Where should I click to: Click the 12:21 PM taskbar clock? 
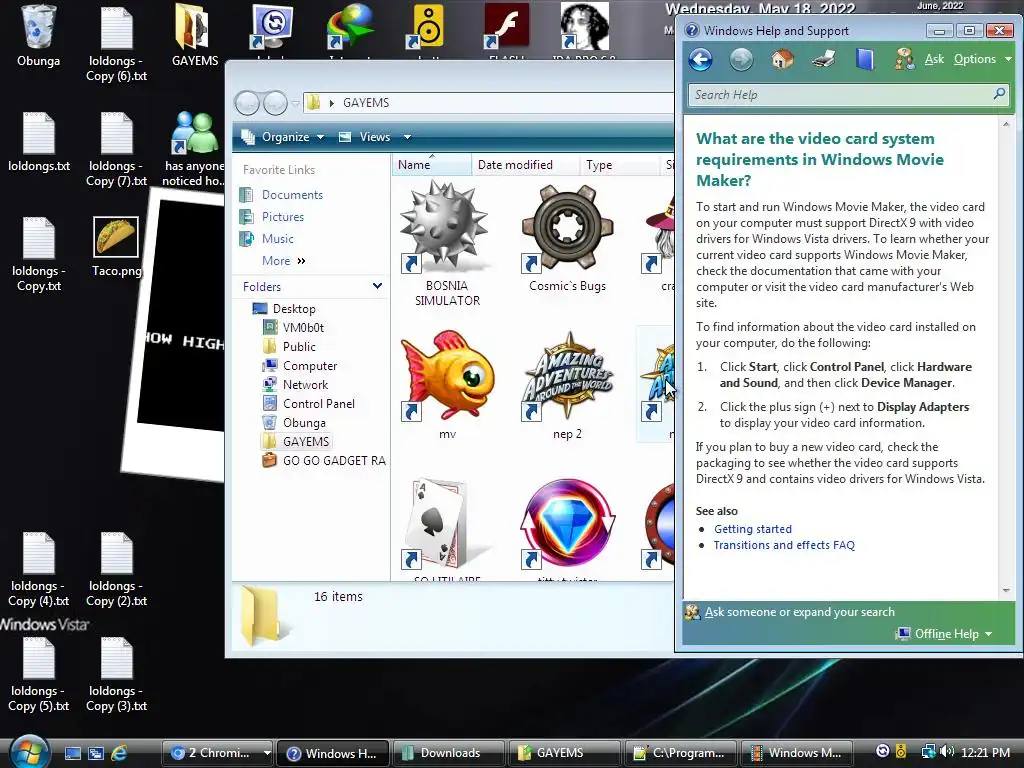tap(986, 752)
